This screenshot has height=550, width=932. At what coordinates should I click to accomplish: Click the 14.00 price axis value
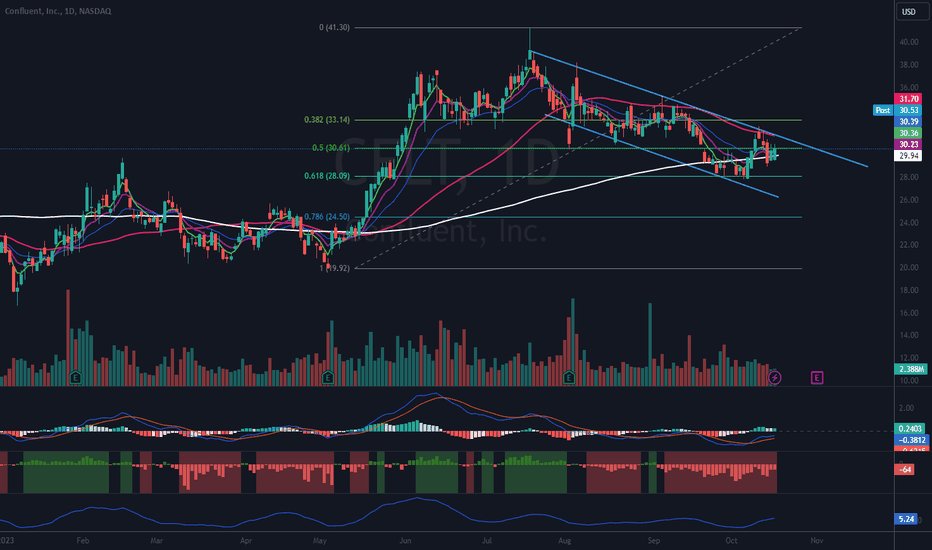909,335
